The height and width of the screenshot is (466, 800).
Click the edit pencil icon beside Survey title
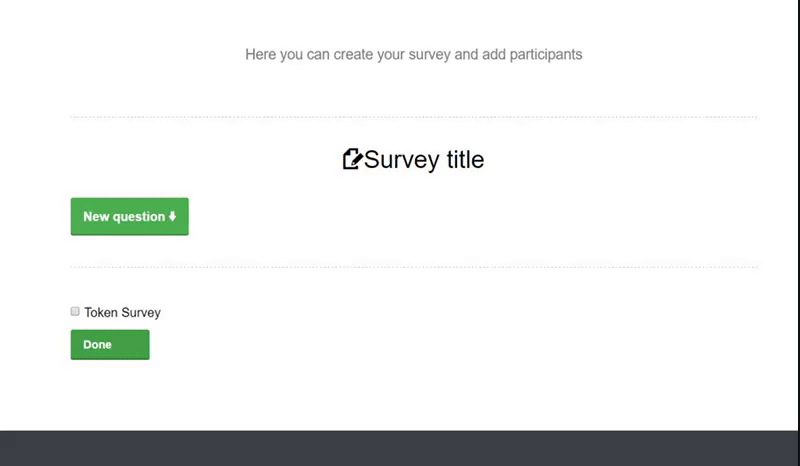[x=352, y=159]
